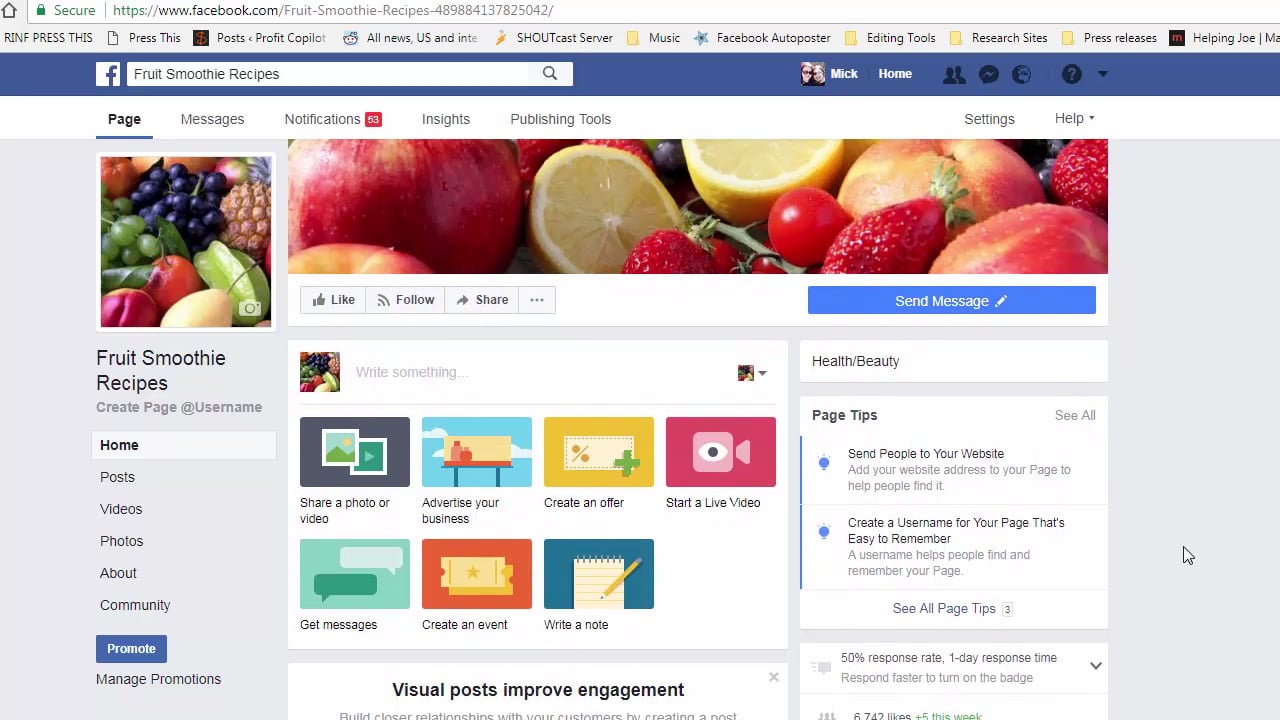The image size is (1280, 720).
Task: Click the Write something composer field
Action: [x=540, y=372]
